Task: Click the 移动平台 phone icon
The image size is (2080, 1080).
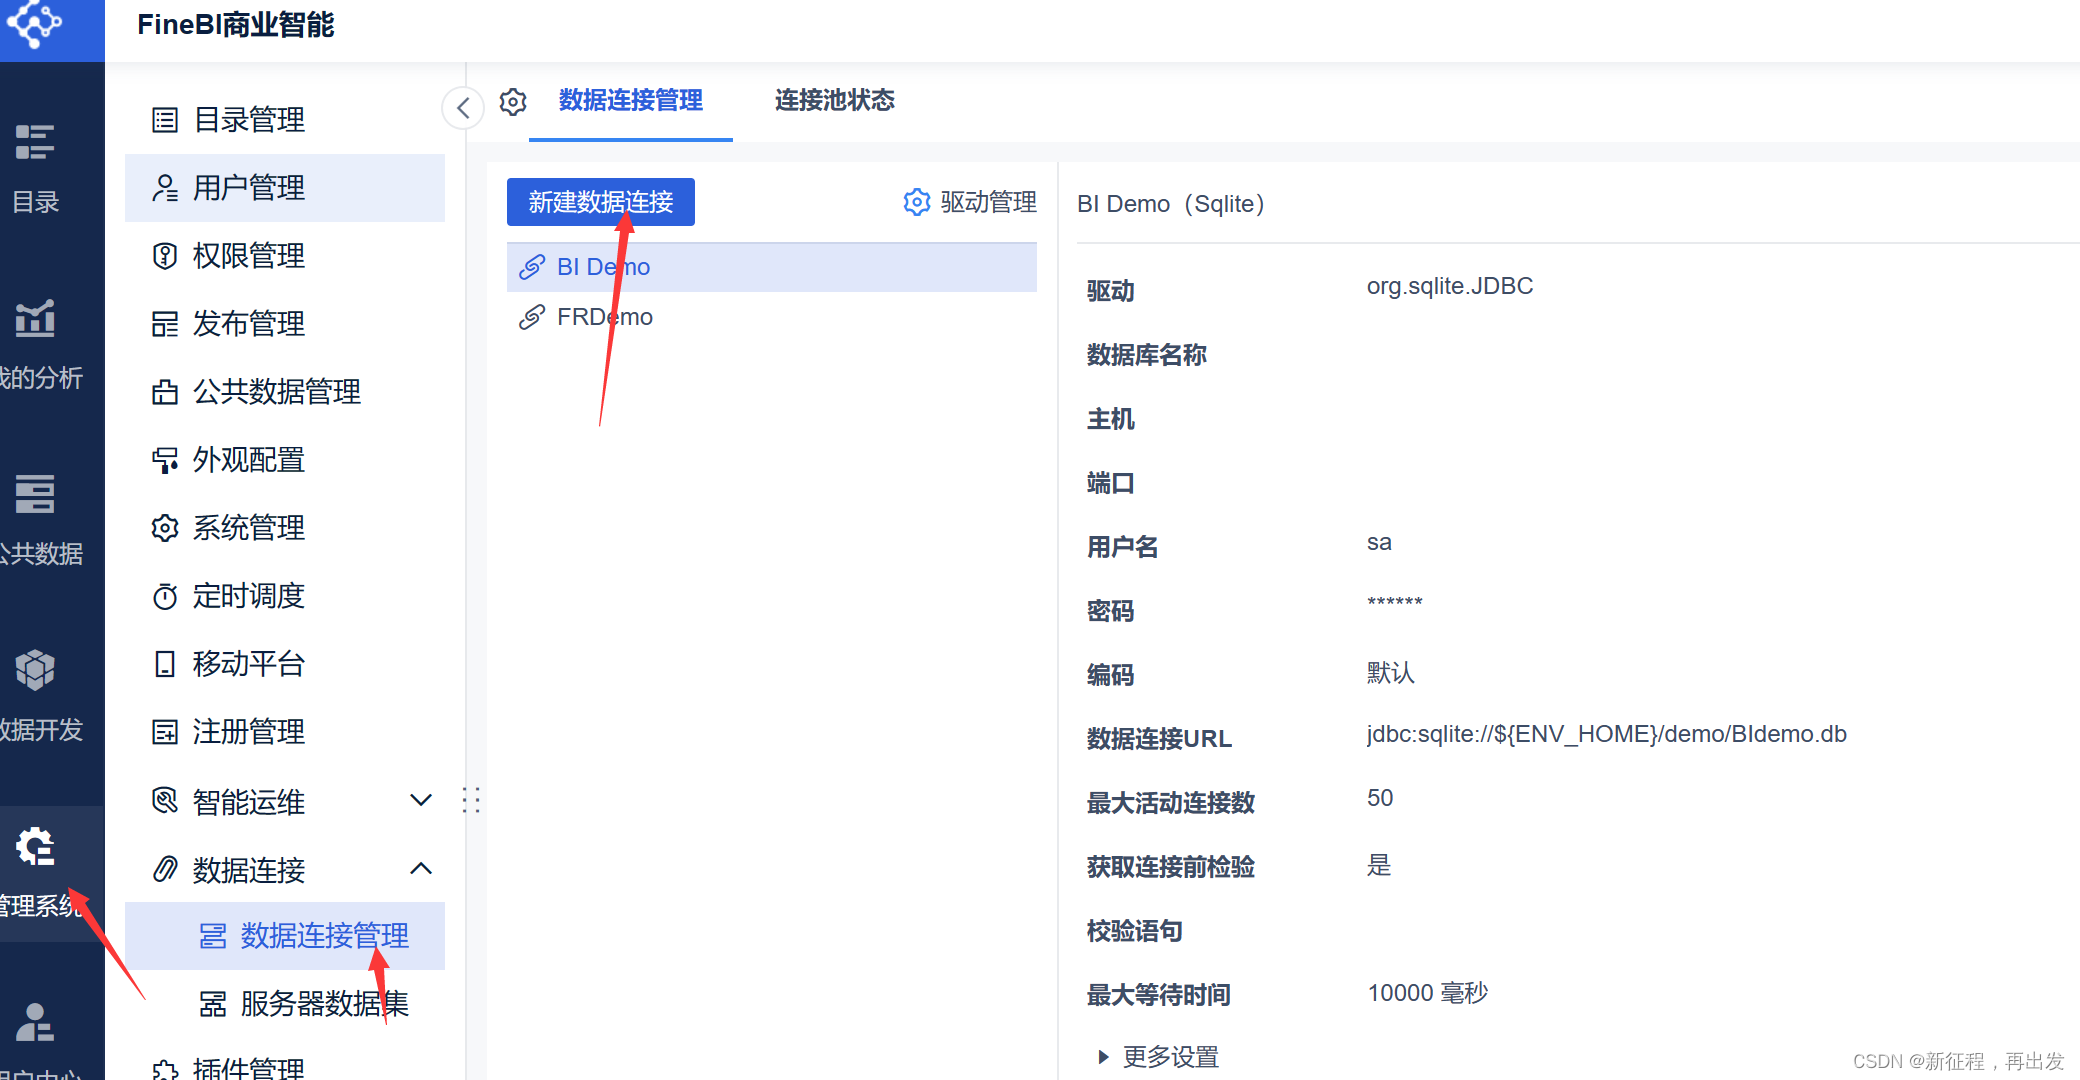Action: coord(165,664)
